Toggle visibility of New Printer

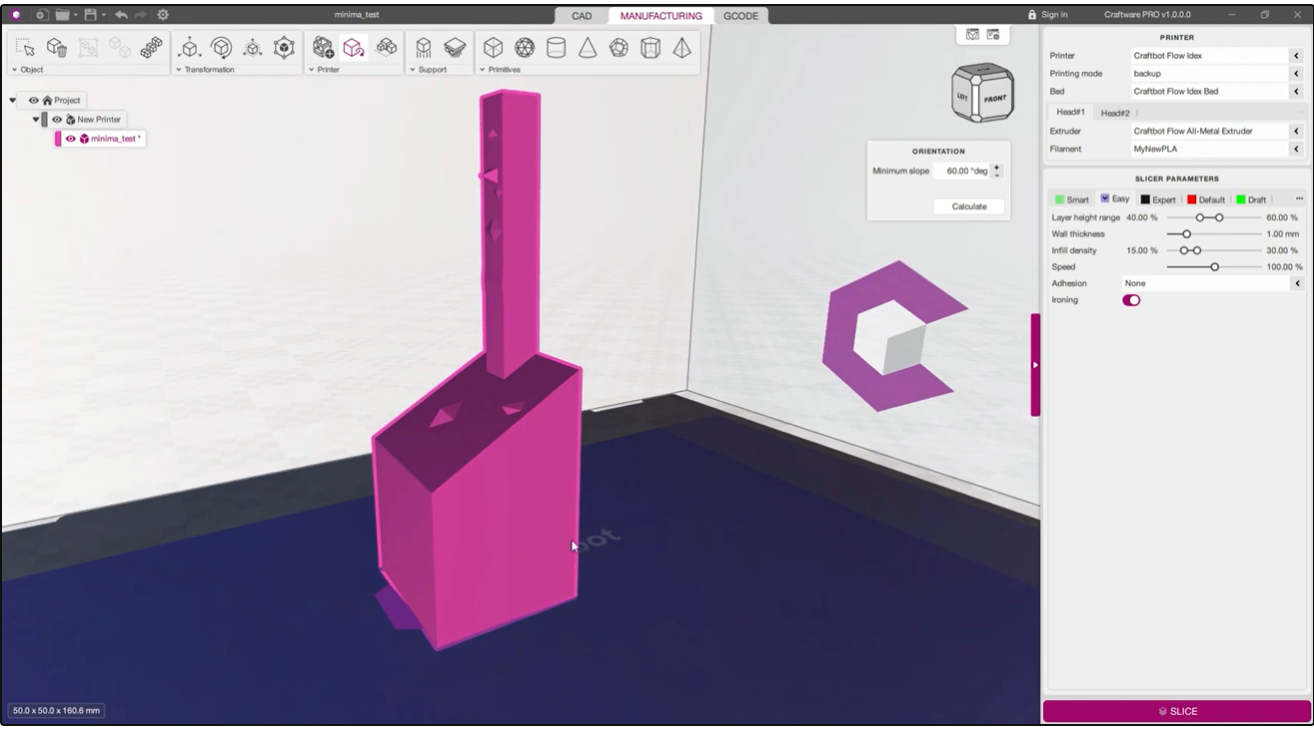point(57,120)
